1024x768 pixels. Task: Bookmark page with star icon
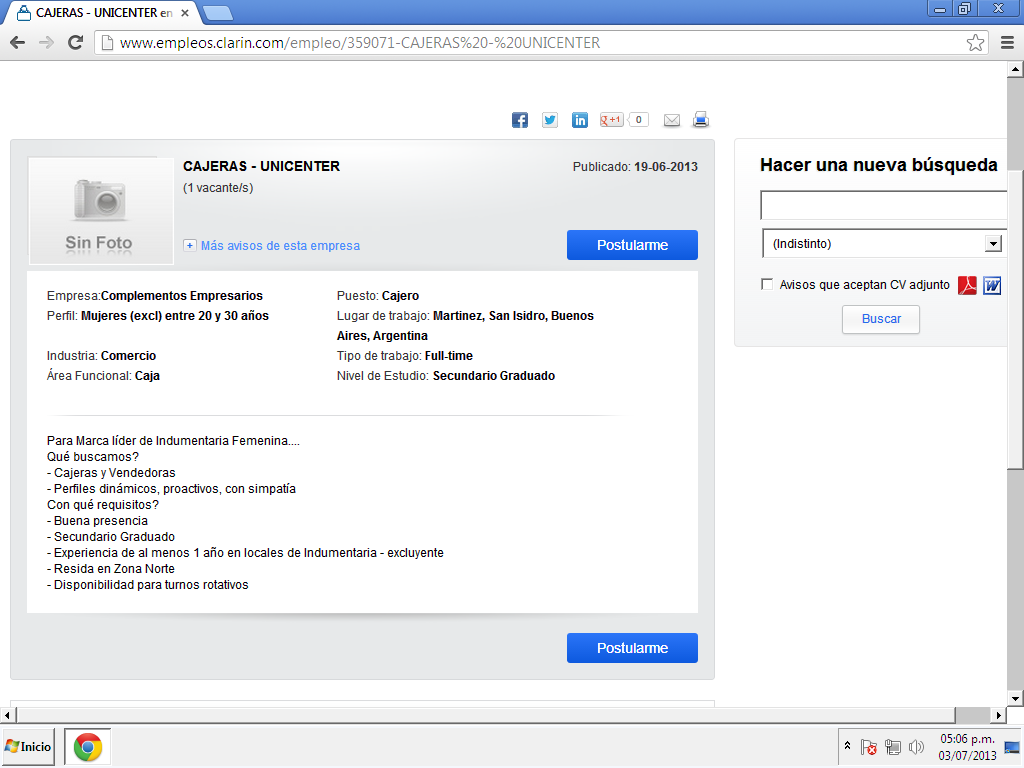(976, 42)
